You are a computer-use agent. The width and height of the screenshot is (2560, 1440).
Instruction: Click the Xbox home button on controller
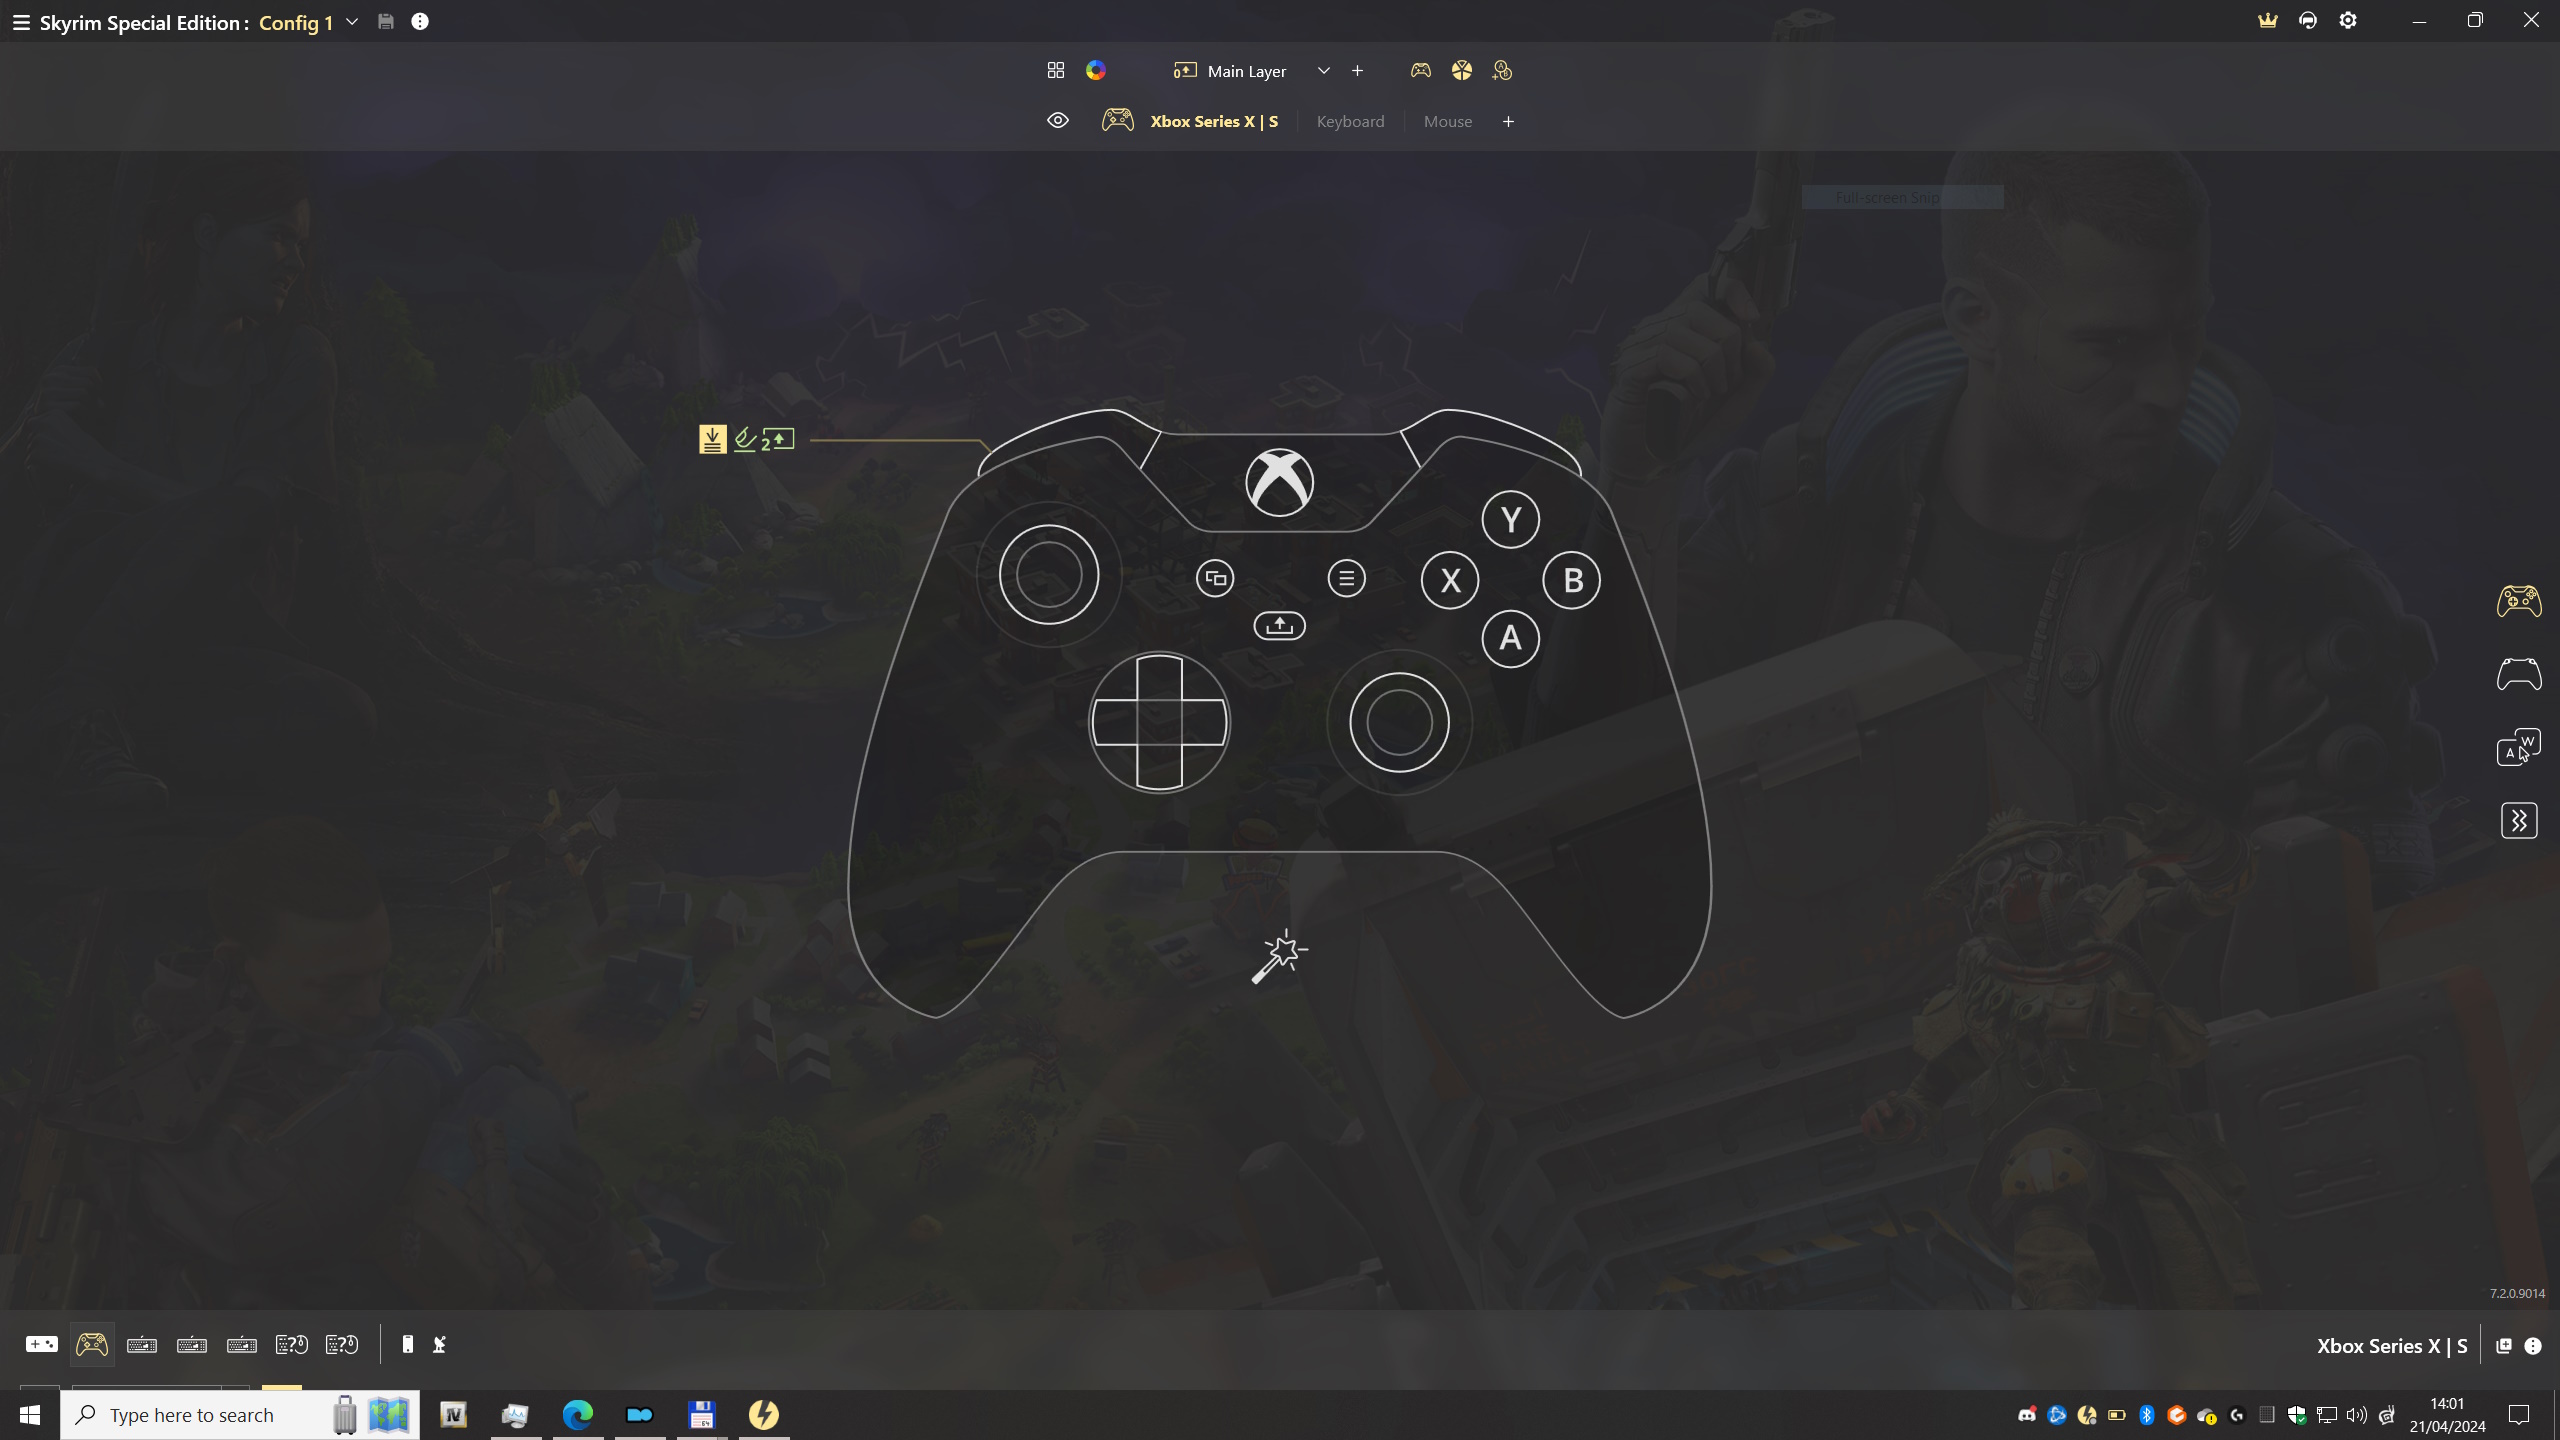tap(1279, 483)
